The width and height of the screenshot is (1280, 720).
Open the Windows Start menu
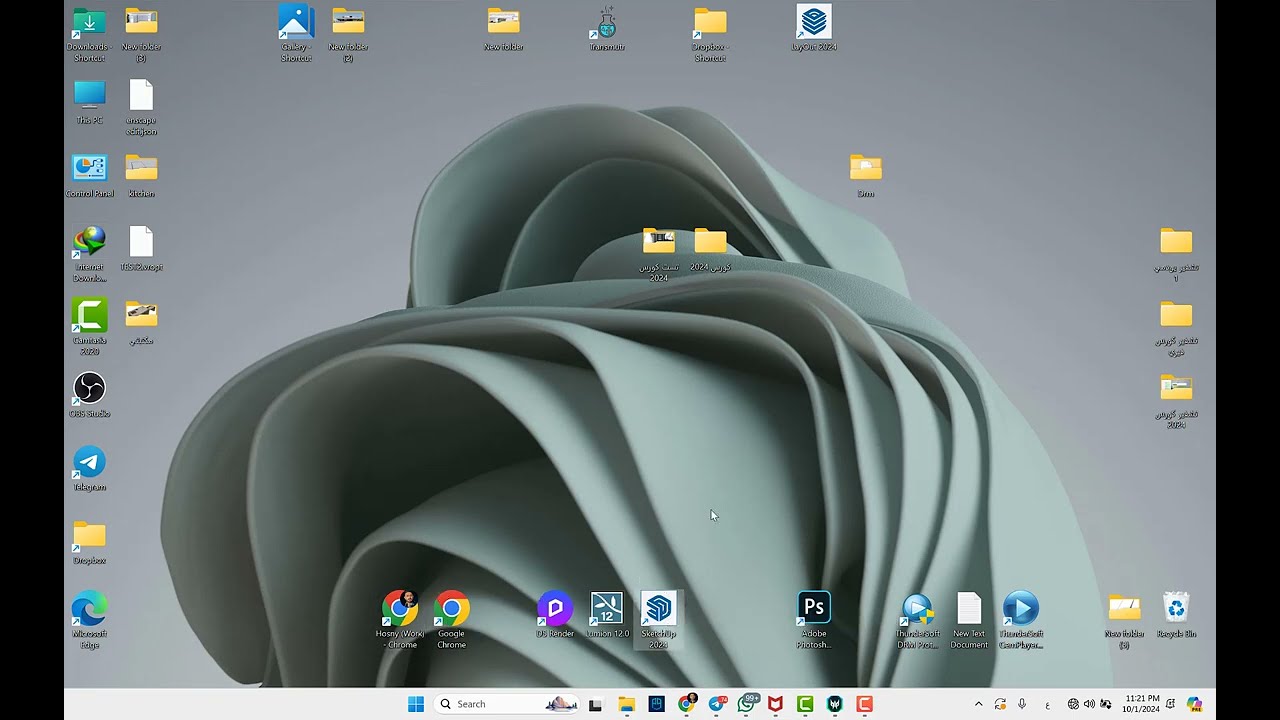tap(416, 704)
